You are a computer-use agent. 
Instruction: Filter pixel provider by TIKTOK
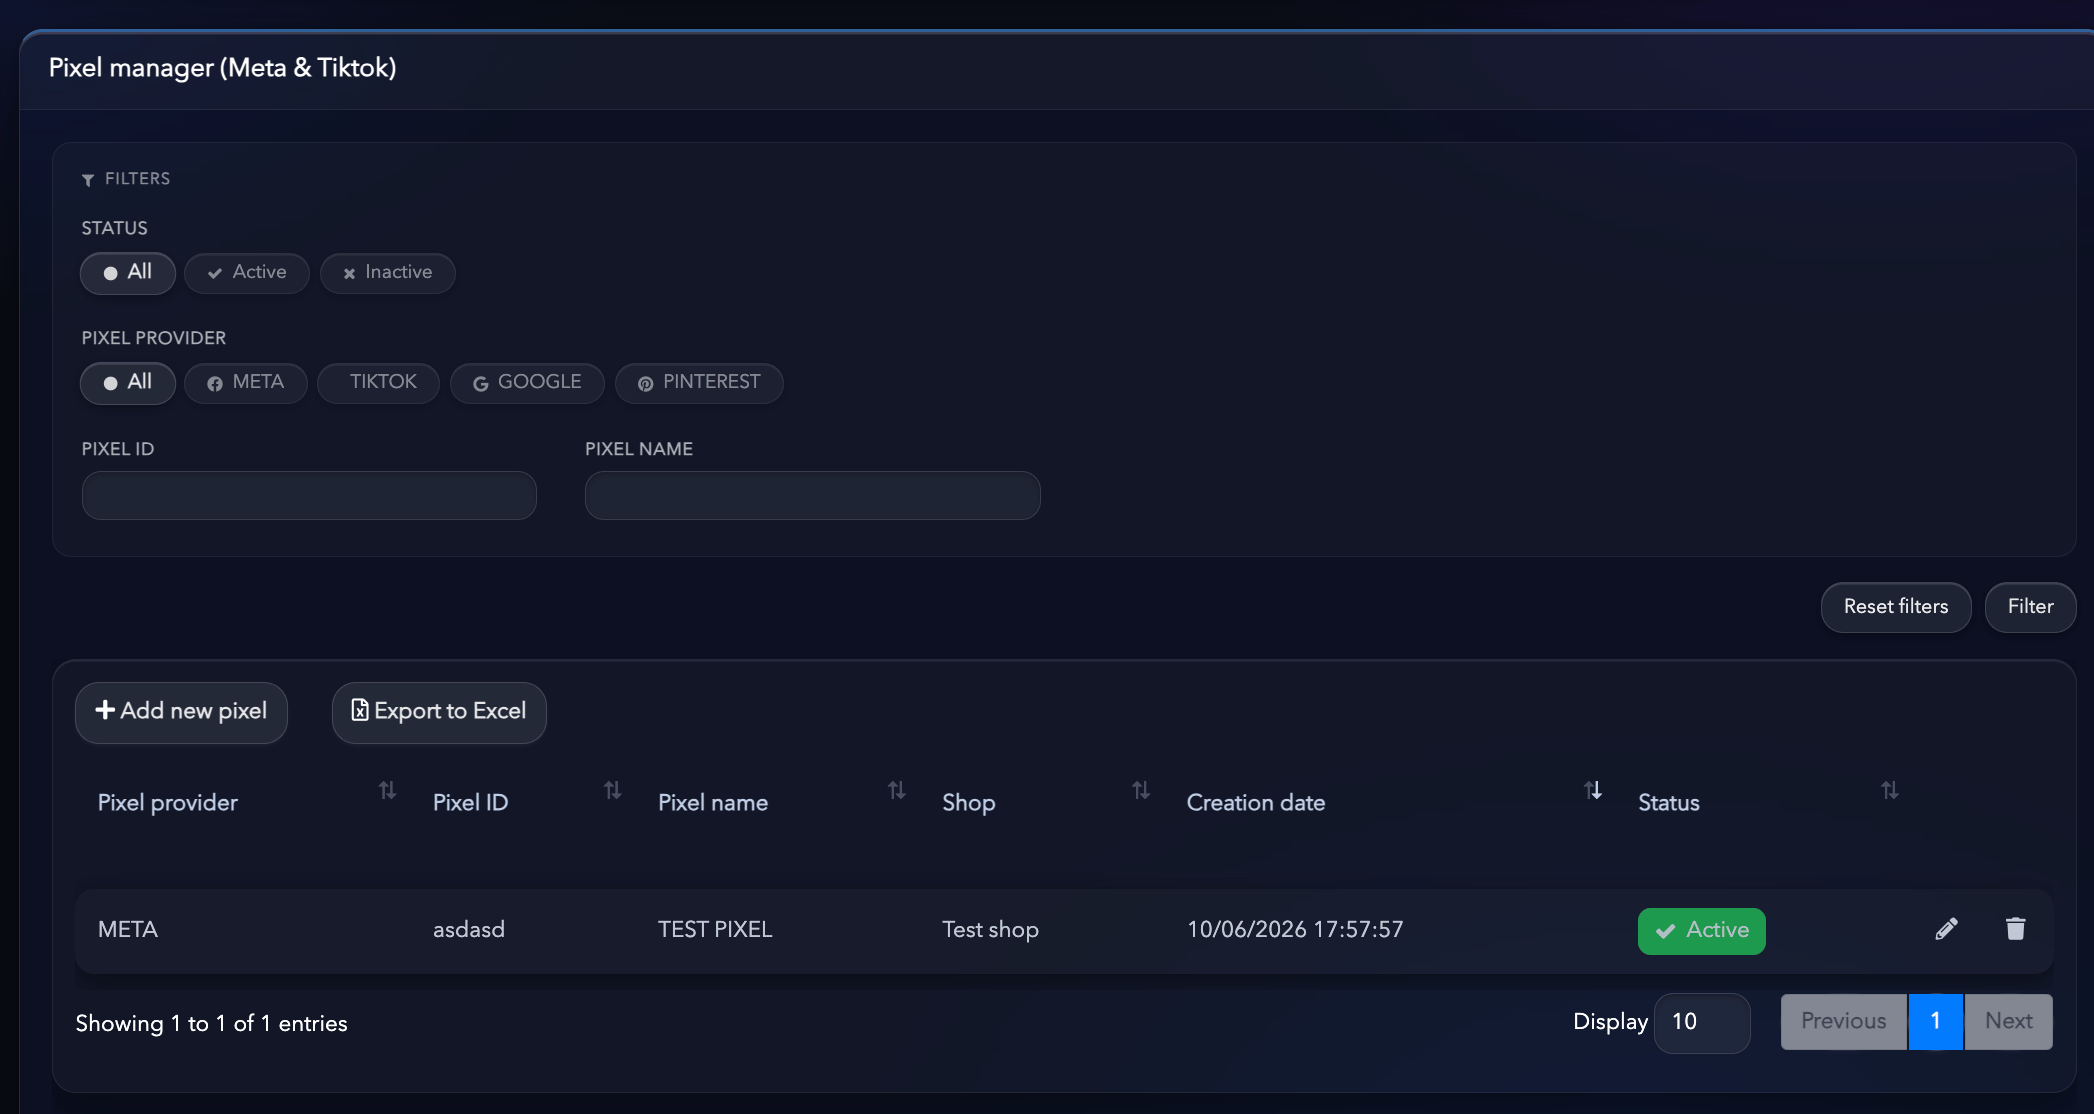(x=379, y=383)
